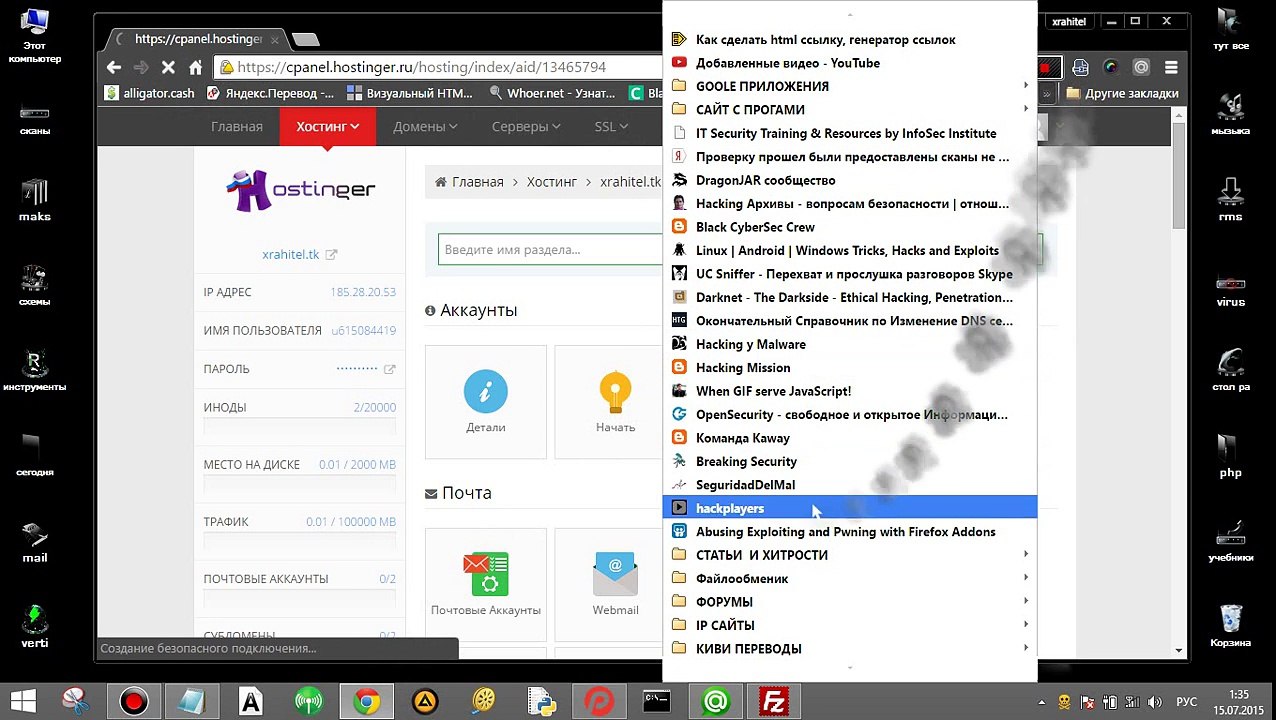Open the Детали account icon

pyautogui.click(x=486, y=401)
